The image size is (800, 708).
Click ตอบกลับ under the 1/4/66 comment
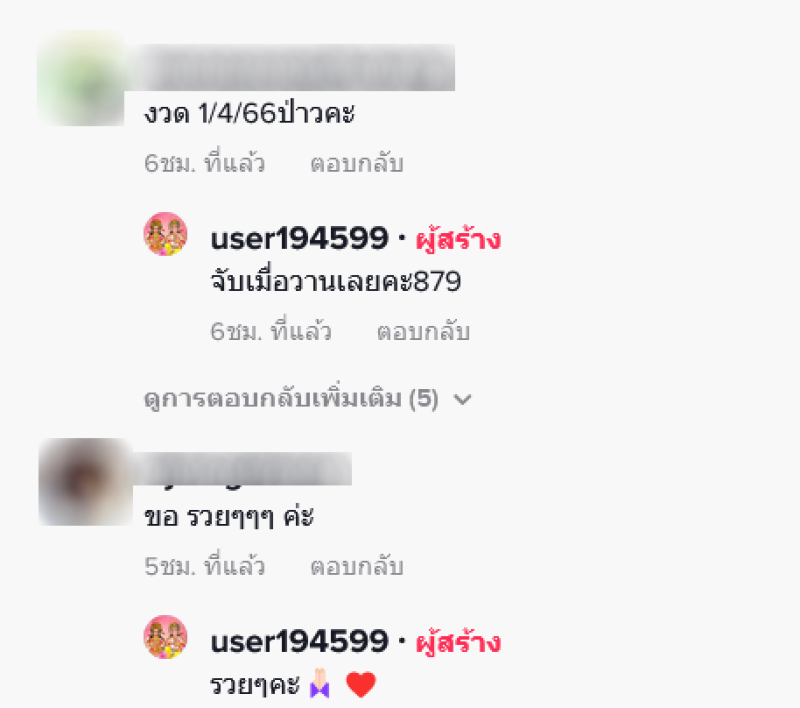click(x=357, y=163)
